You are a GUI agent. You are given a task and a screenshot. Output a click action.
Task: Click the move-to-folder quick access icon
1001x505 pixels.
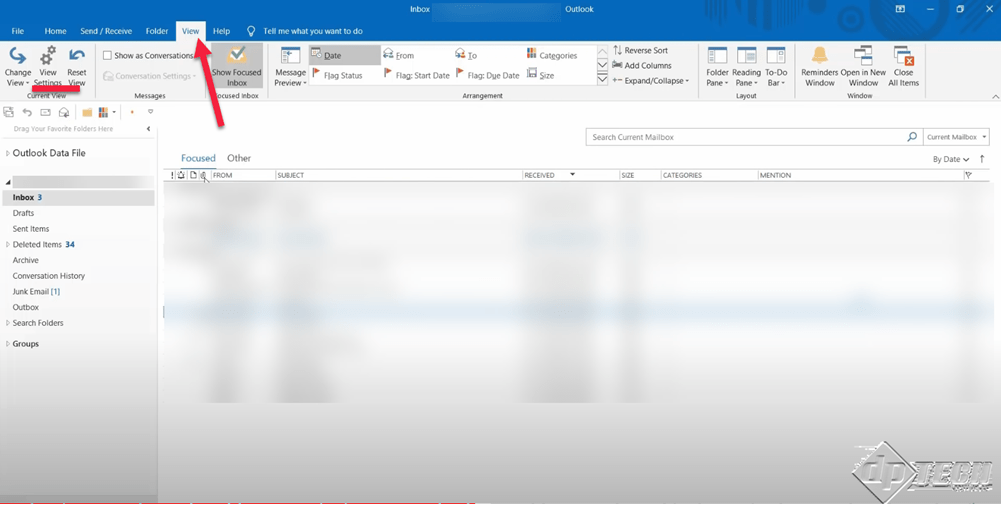tap(87, 112)
